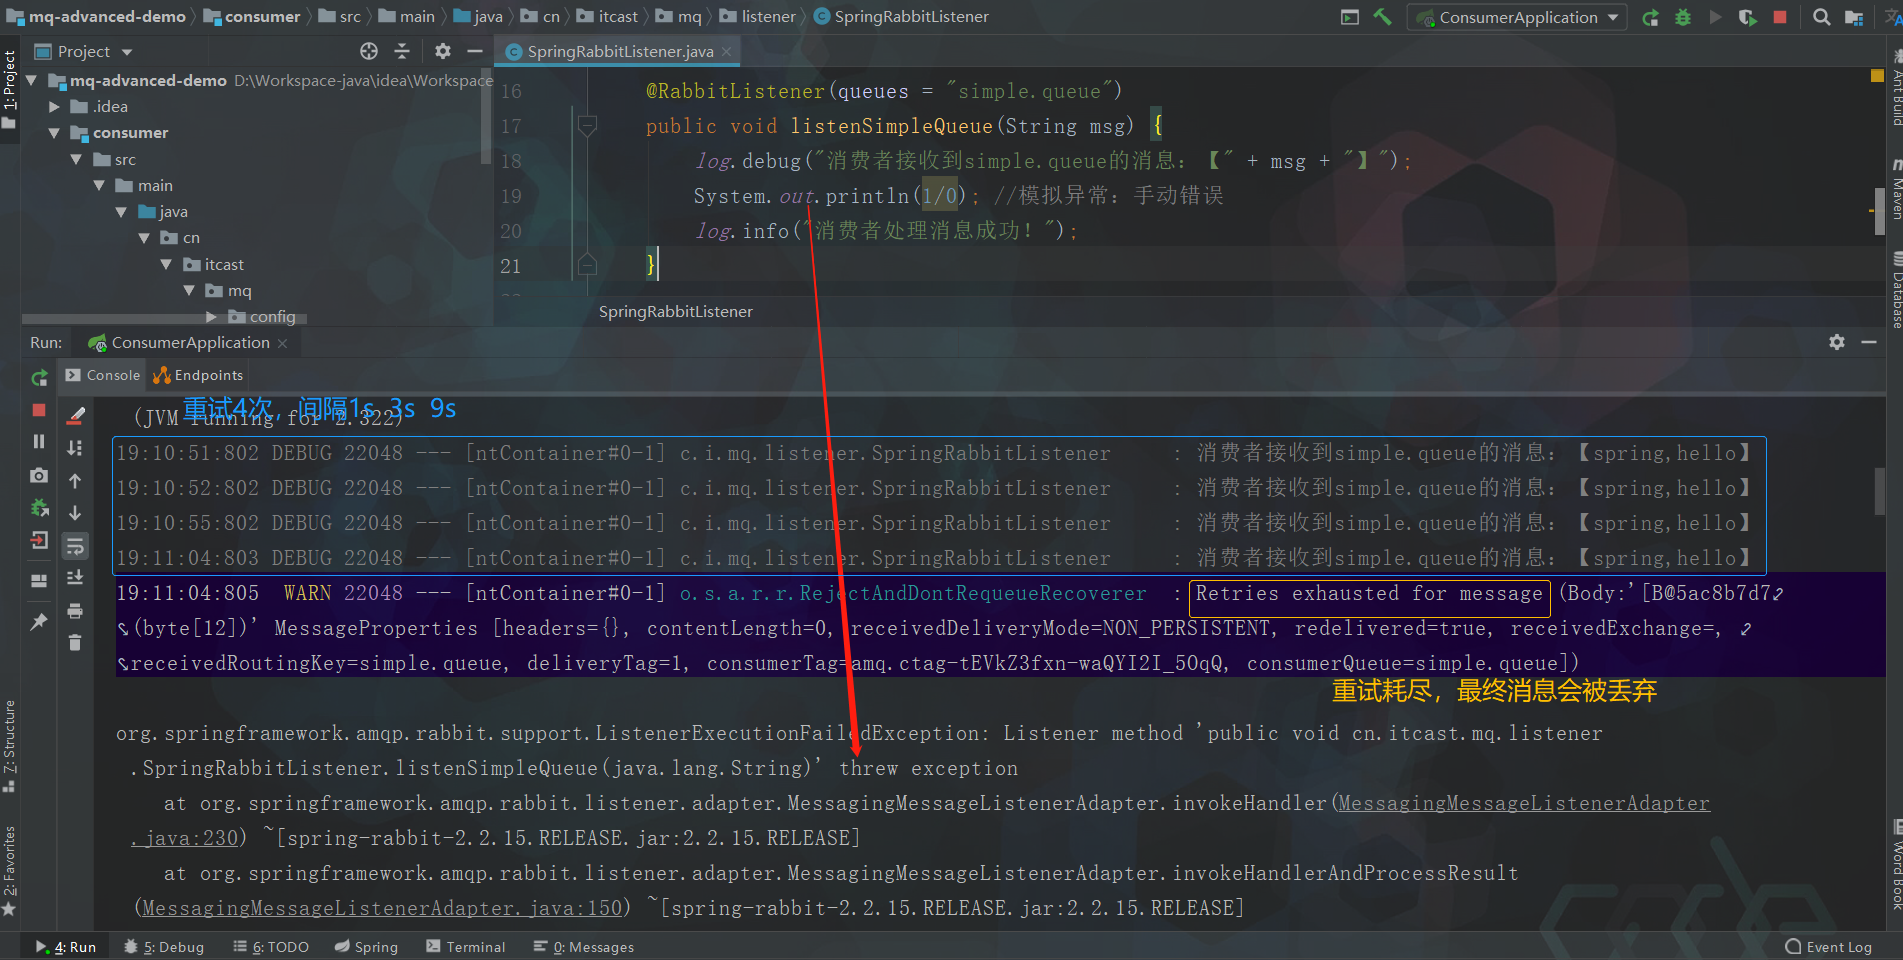This screenshot has width=1903, height=960.
Task: Click the editor vertical scrollbar thumb
Action: pyautogui.click(x=1880, y=210)
